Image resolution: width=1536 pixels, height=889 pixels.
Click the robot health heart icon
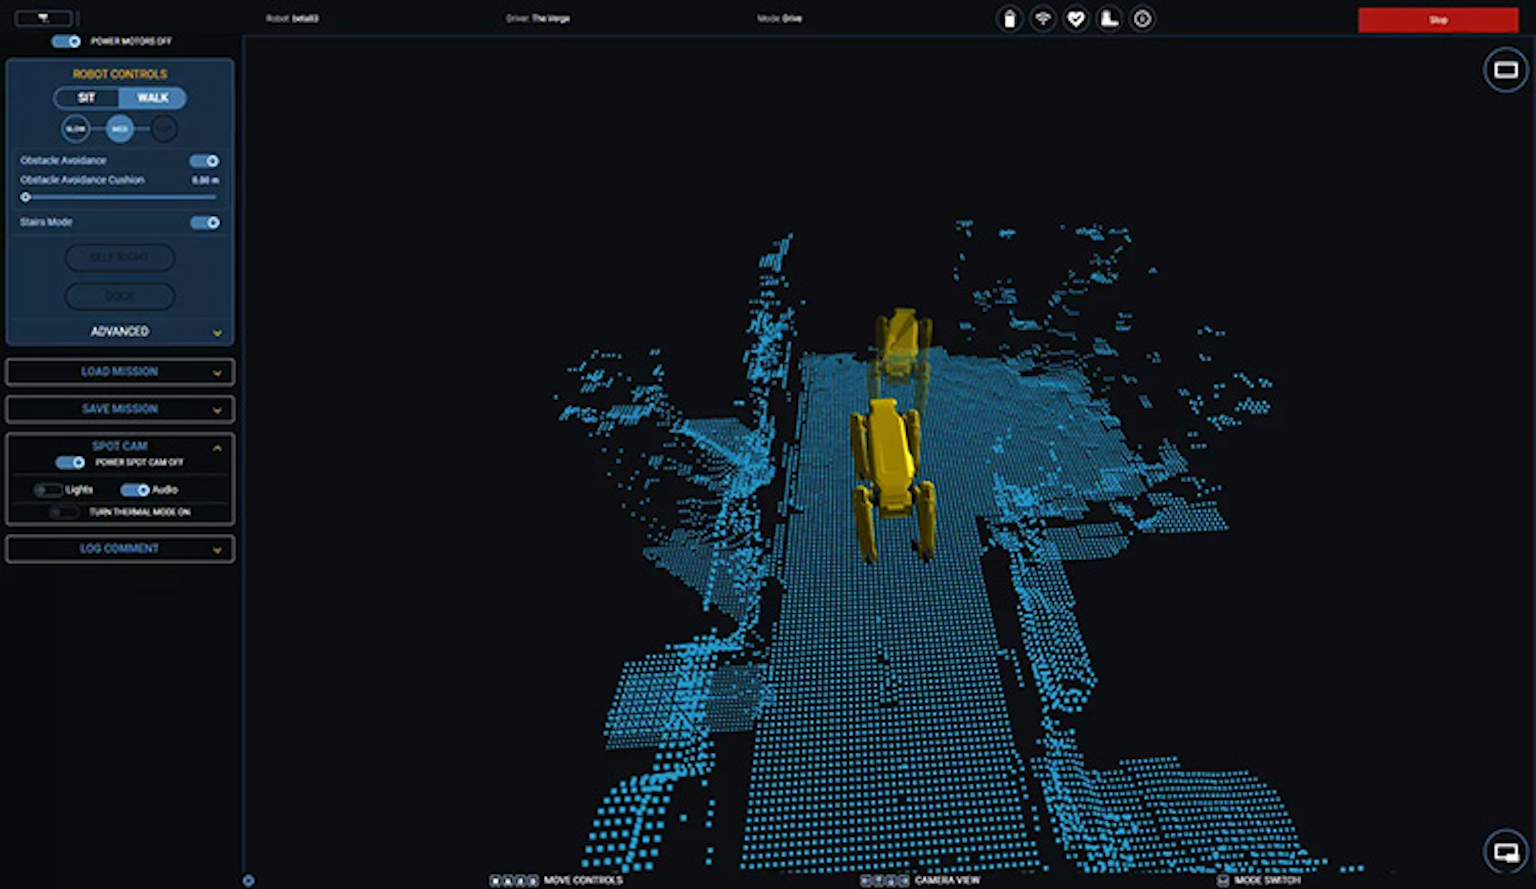click(1076, 19)
